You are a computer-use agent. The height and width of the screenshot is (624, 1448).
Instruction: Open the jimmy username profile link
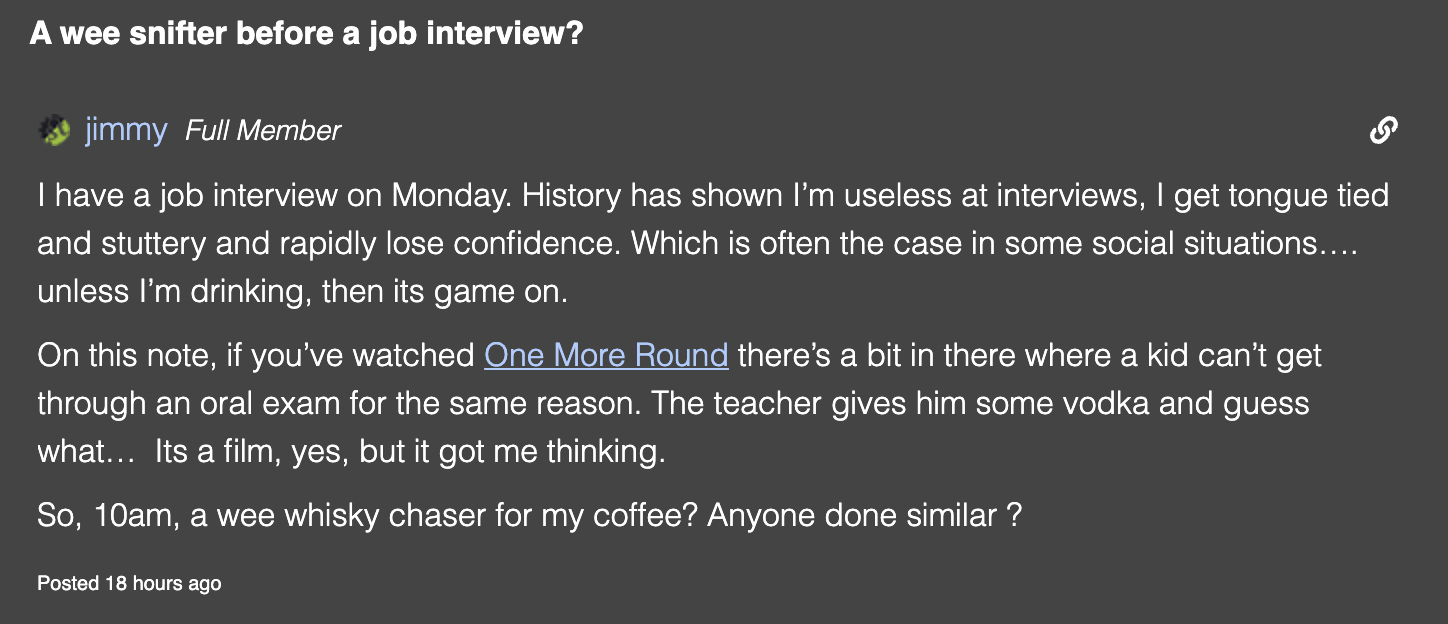126,130
